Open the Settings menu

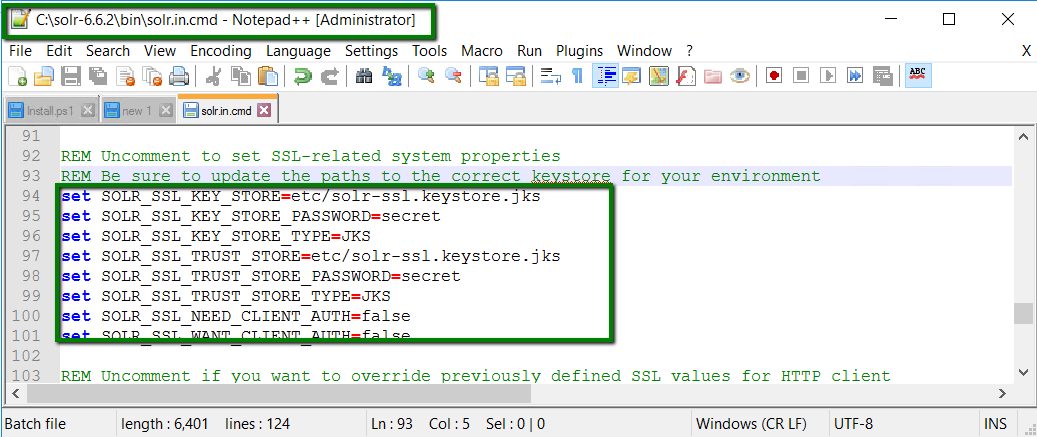pyautogui.click(x=372, y=51)
